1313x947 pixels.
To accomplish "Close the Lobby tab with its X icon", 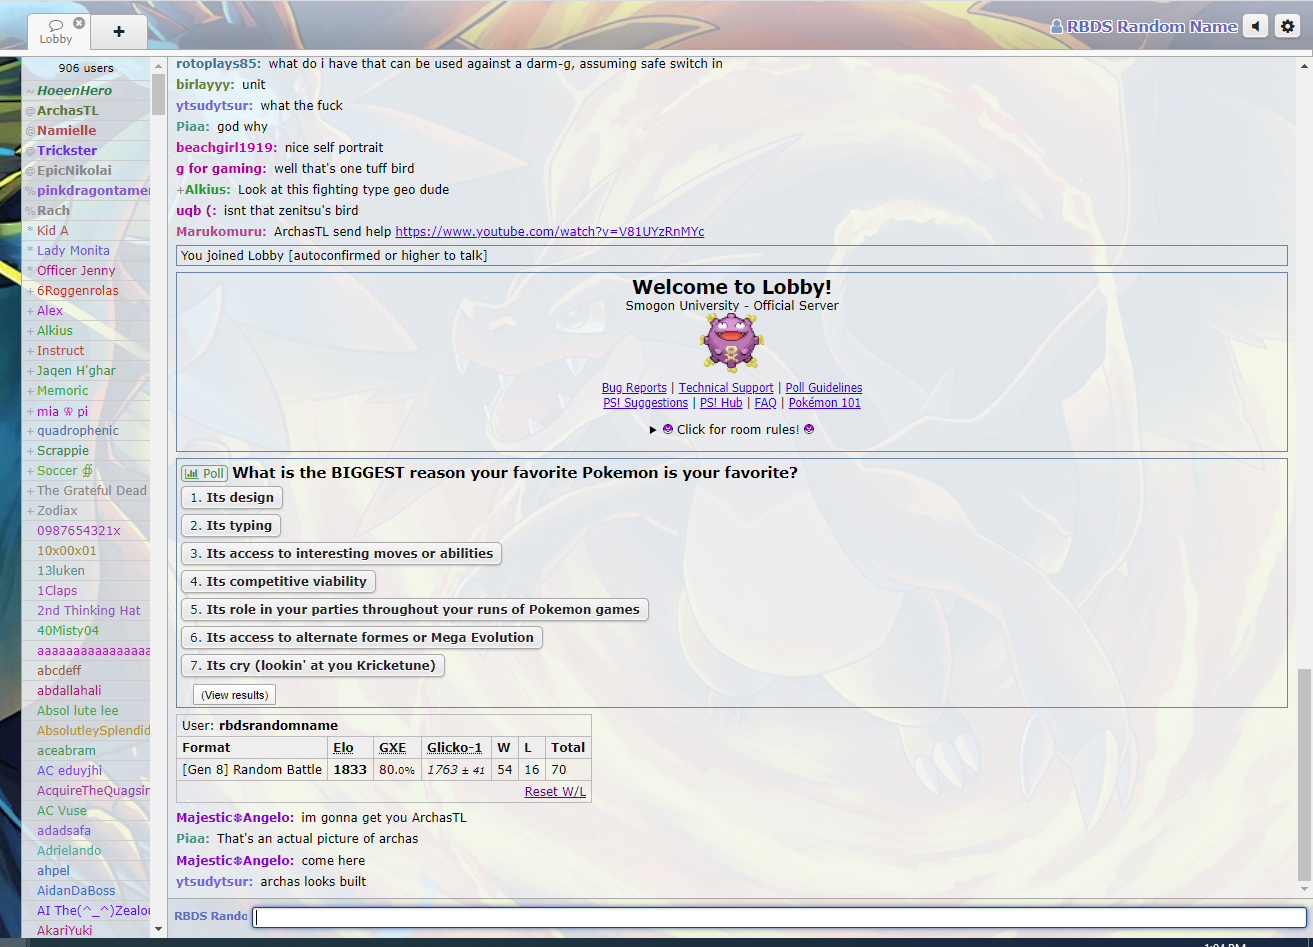I will pos(79,23).
